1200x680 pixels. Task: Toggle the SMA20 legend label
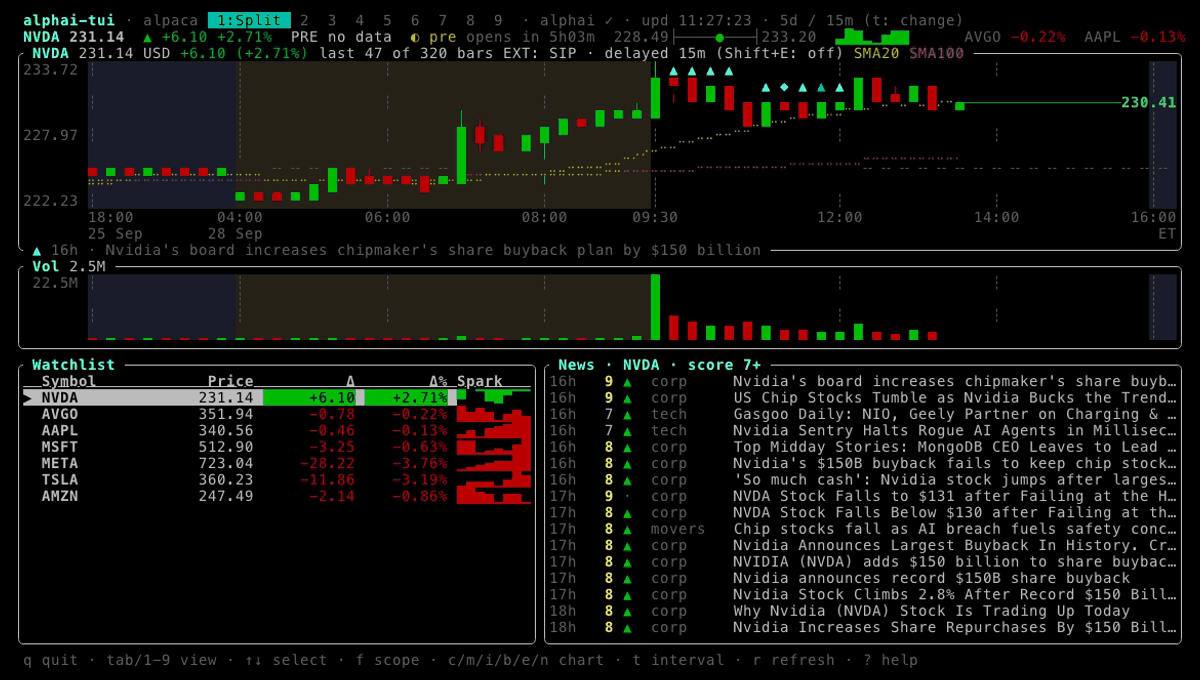point(877,53)
